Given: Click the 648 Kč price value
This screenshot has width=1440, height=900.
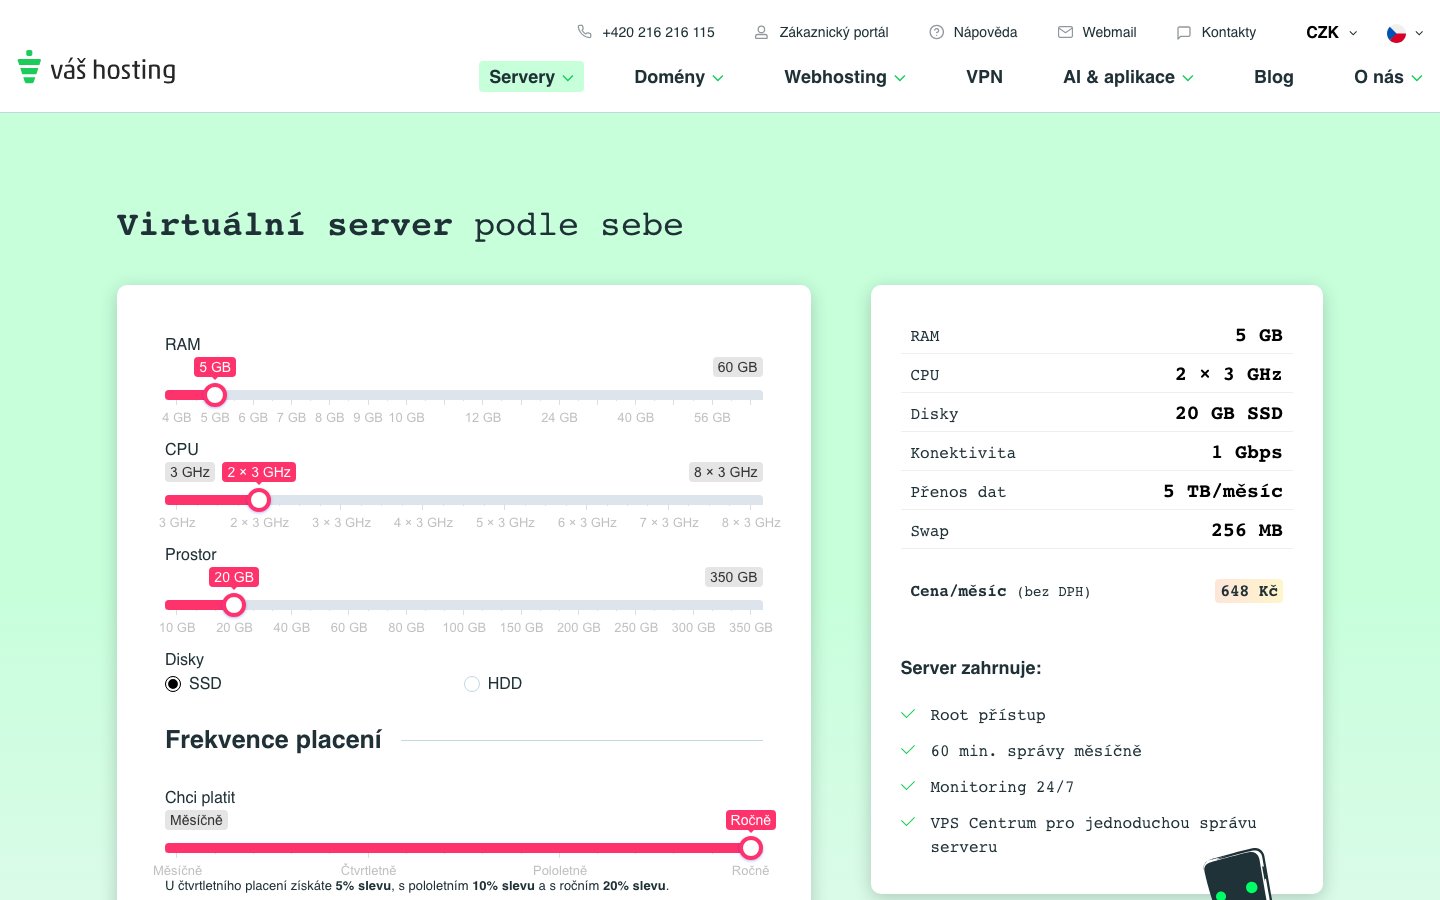Looking at the screenshot, I should (1249, 591).
